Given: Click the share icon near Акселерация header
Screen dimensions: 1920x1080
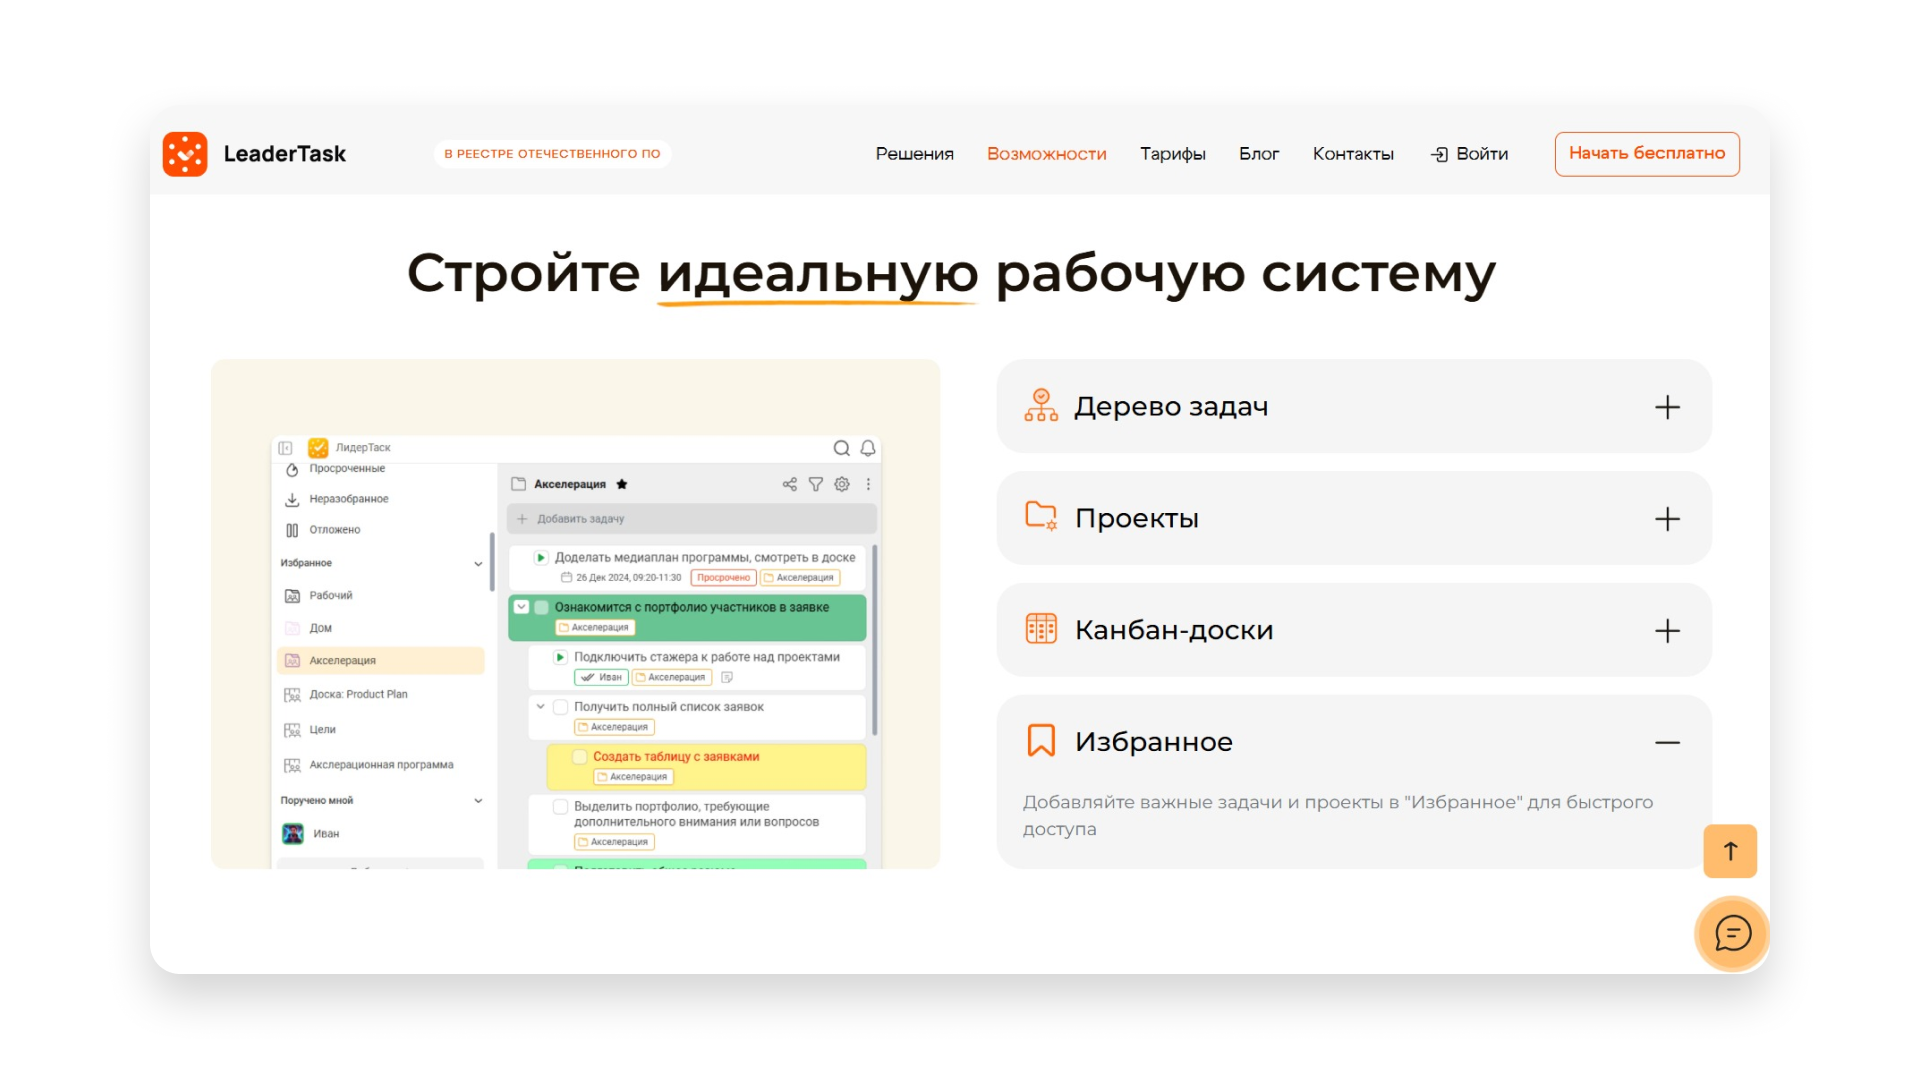Looking at the screenshot, I should coord(789,484).
